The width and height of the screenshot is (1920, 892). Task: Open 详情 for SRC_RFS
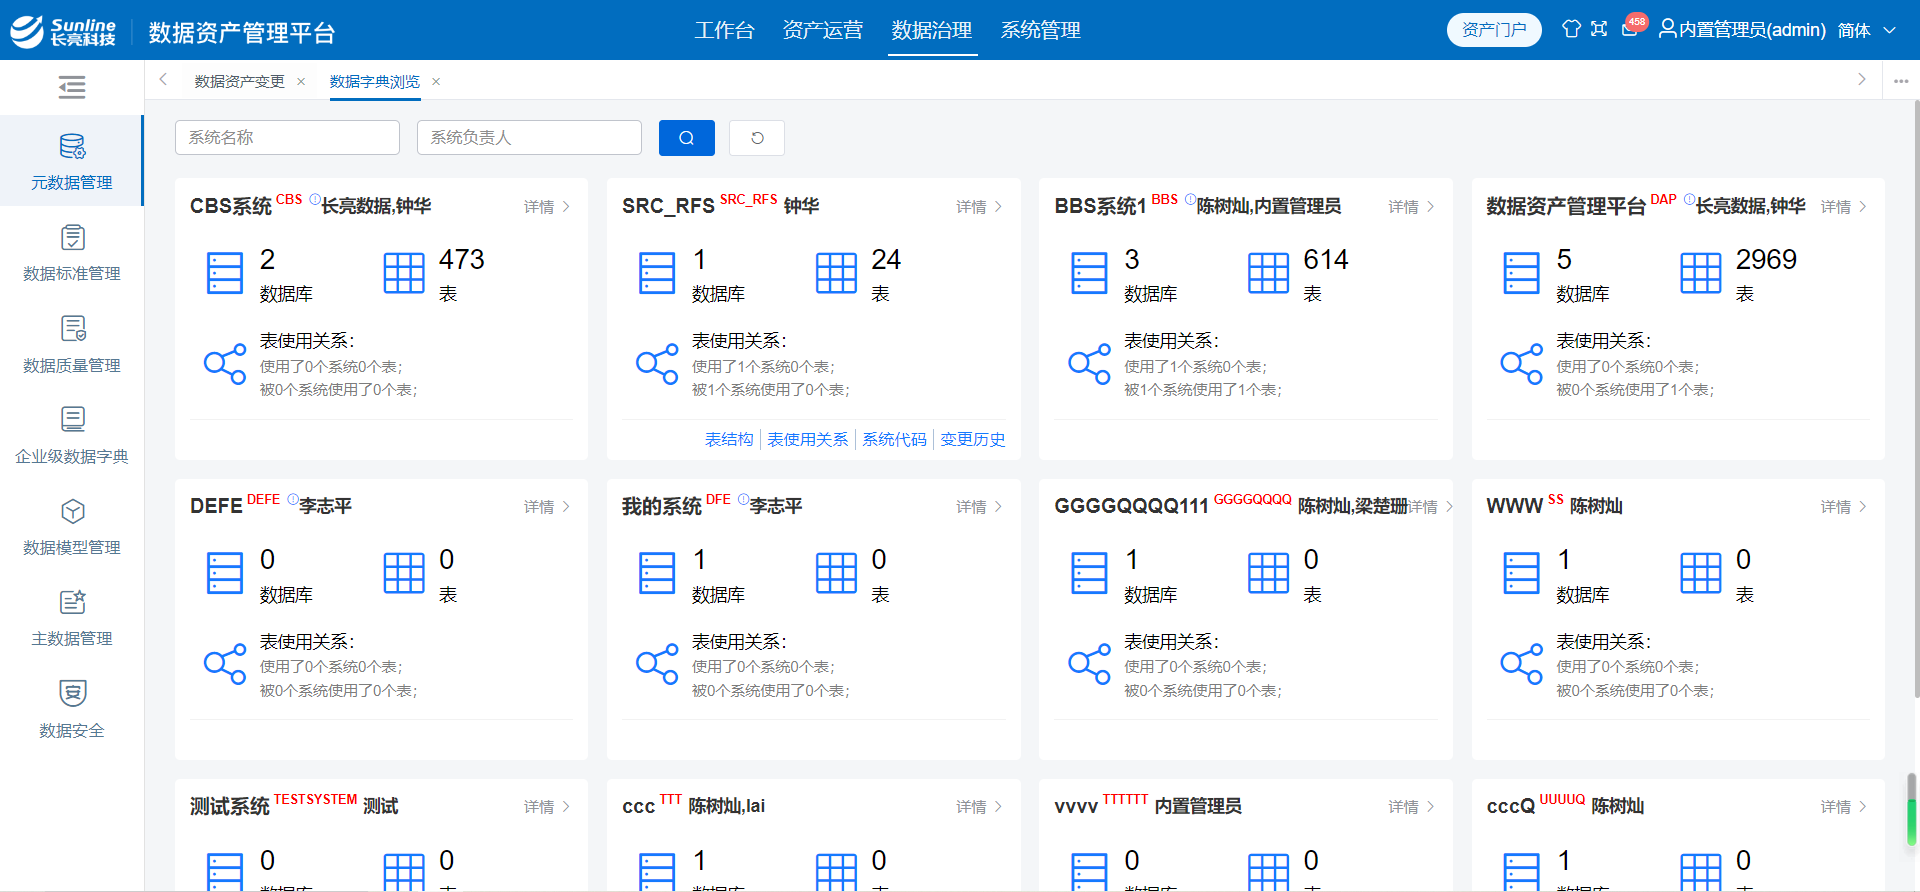[x=979, y=207]
